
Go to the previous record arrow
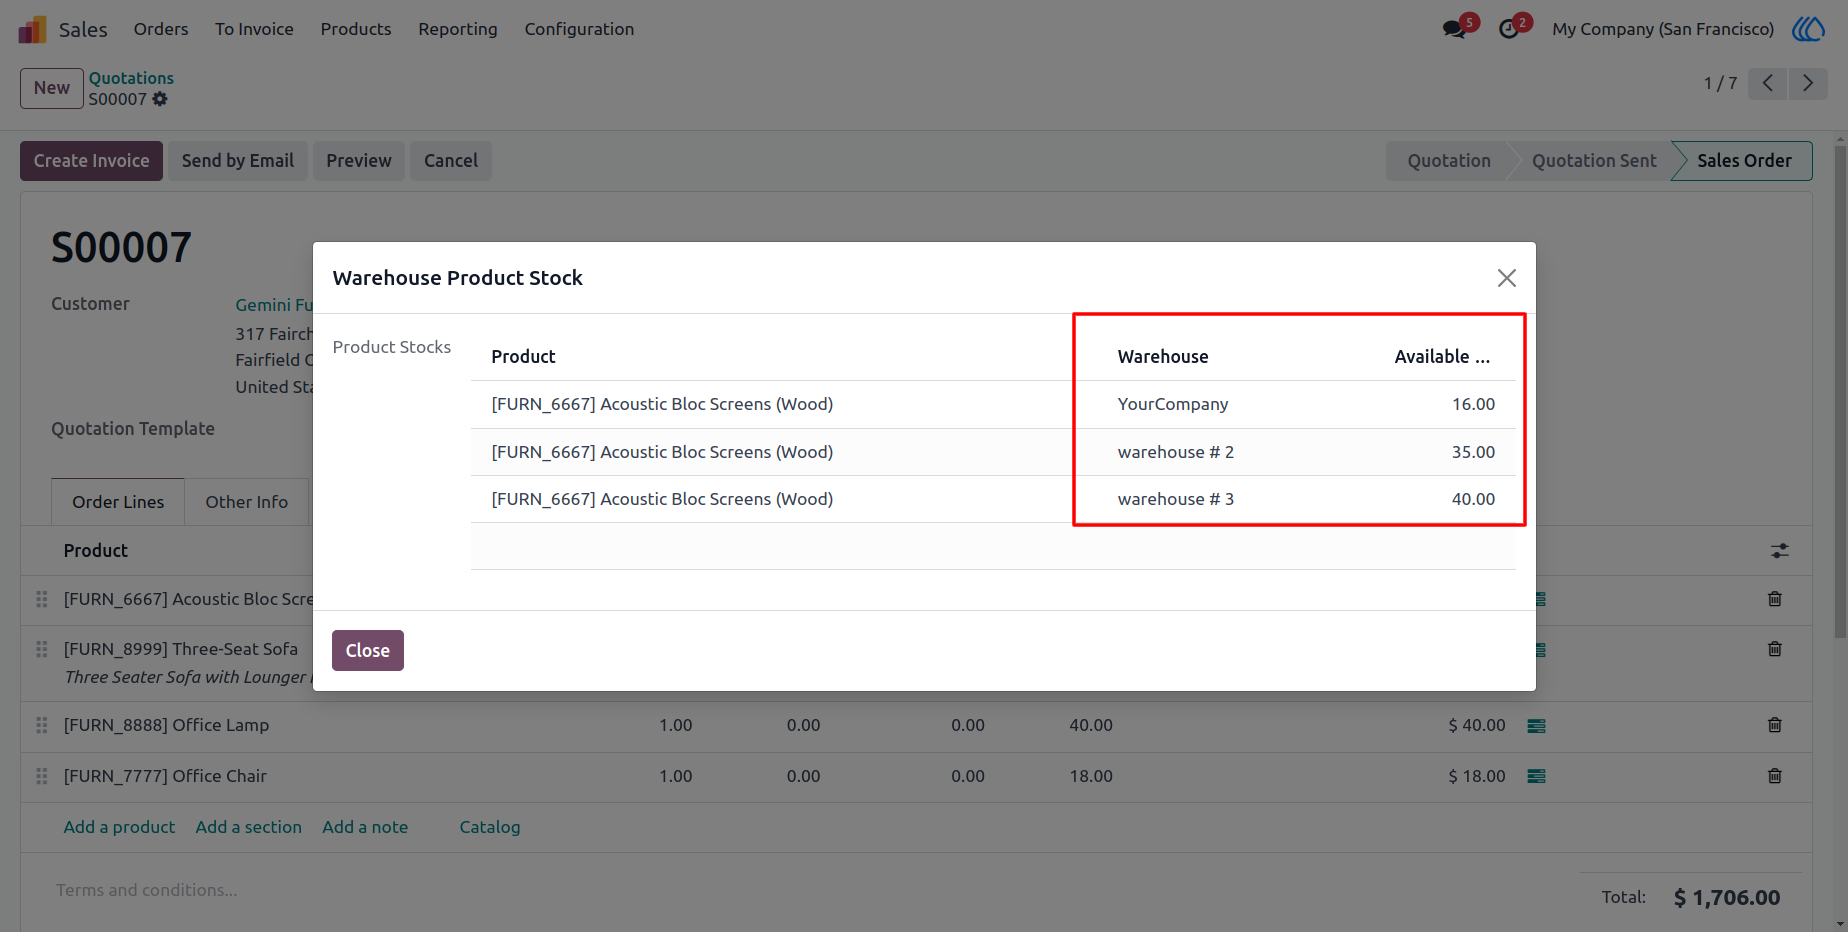click(1768, 83)
